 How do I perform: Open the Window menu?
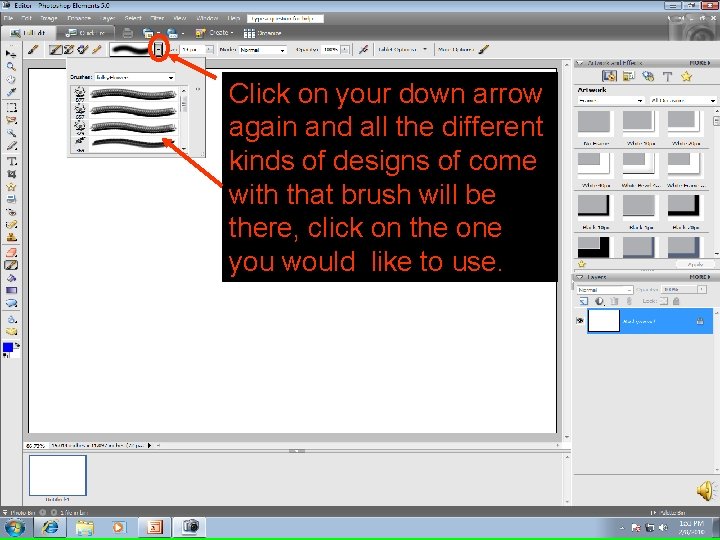tap(207, 18)
